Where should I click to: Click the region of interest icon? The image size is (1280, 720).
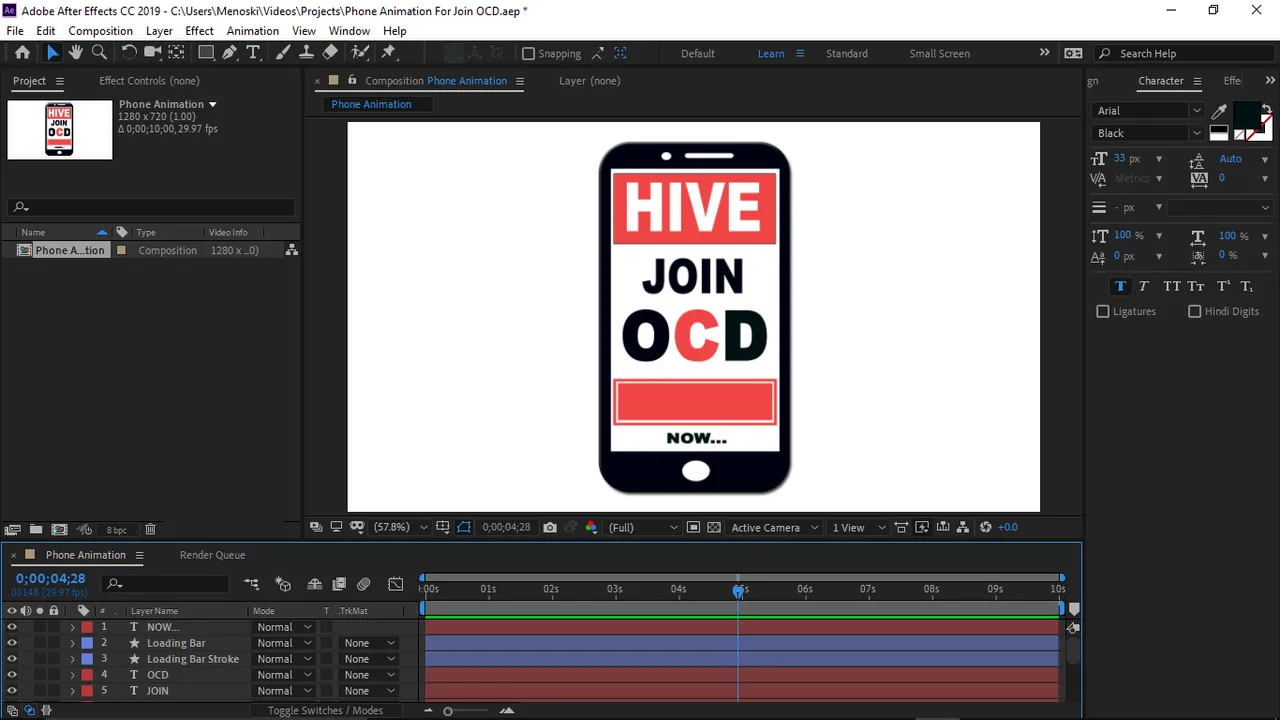coord(693,527)
